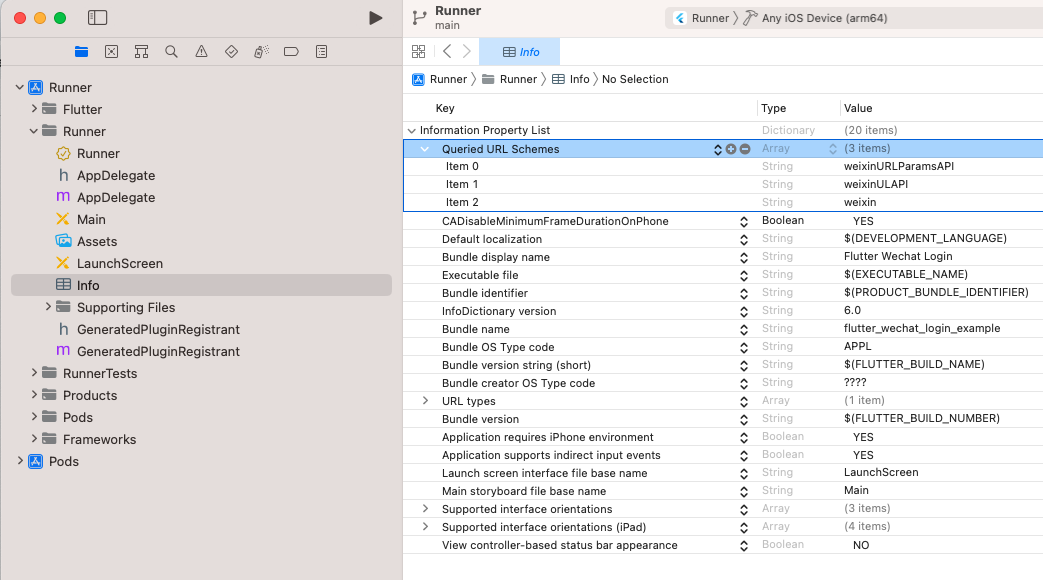
Task: Open the Assets catalog
Action: tap(86, 241)
